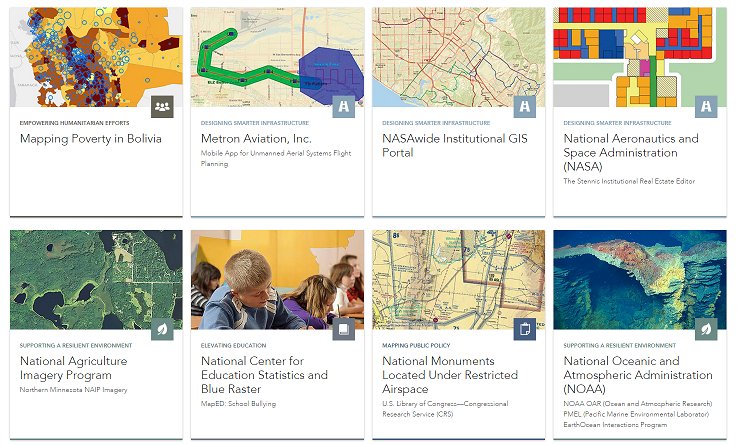This screenshot has width=737, height=445.
Task: Click Supporting a Resilient Environment label on NOAA card
Action: (619, 345)
